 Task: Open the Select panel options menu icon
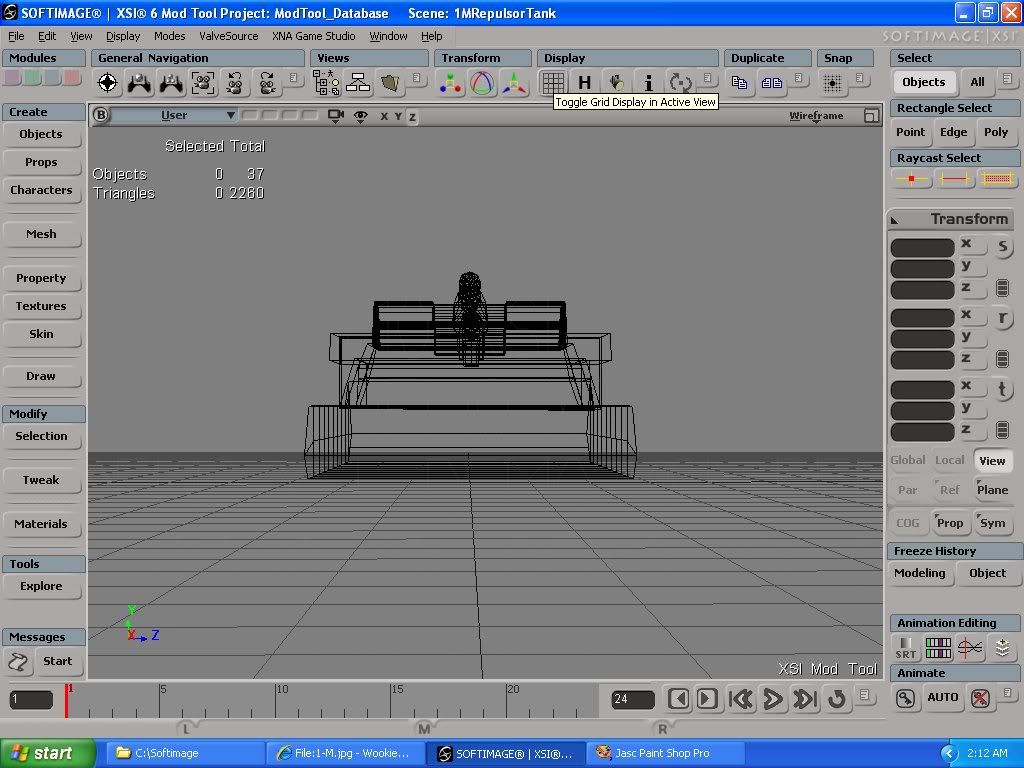[1008, 79]
